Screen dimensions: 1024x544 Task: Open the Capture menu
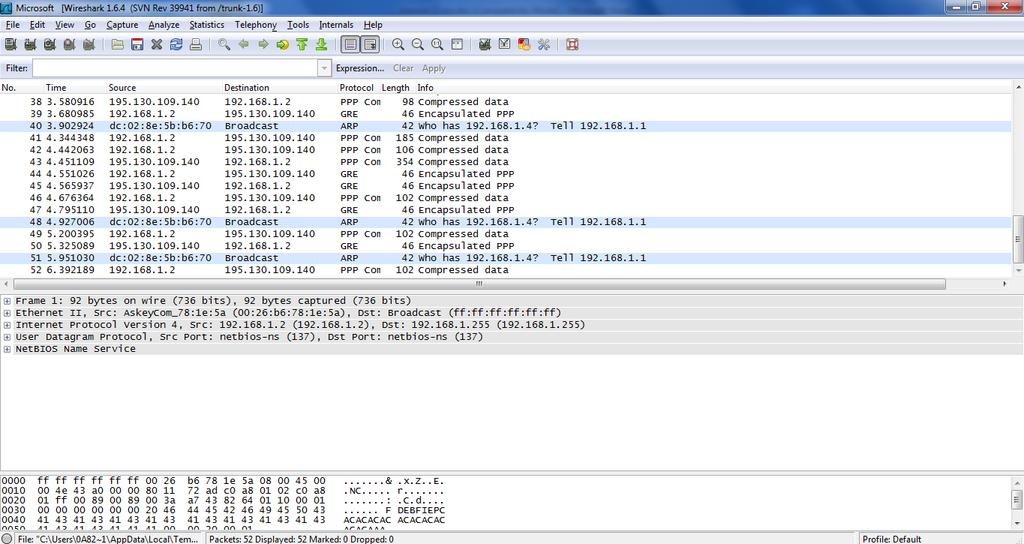pos(122,25)
